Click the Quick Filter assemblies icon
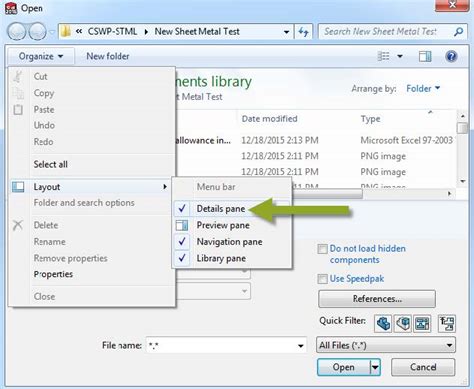The image size is (474, 389). 403,323
